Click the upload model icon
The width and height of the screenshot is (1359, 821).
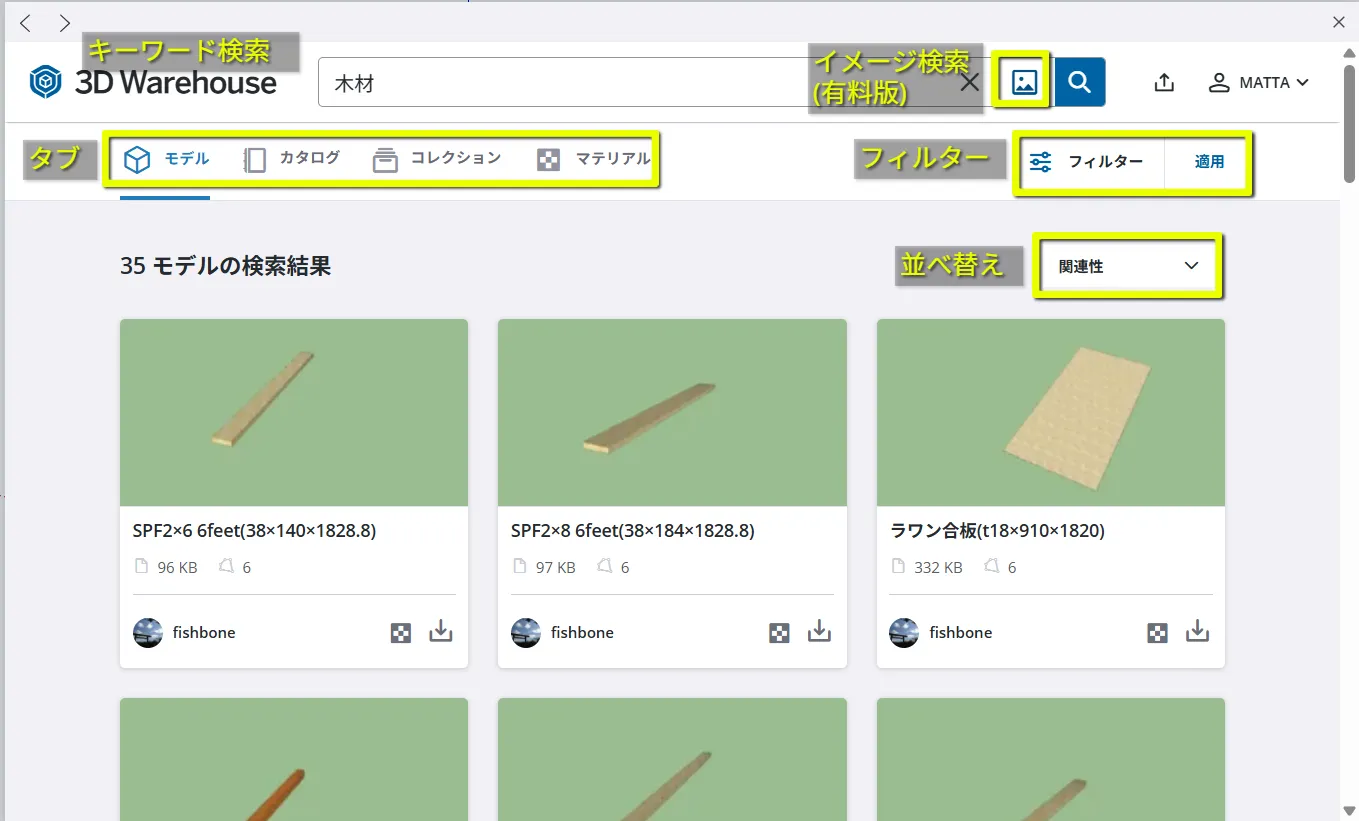tap(1164, 83)
